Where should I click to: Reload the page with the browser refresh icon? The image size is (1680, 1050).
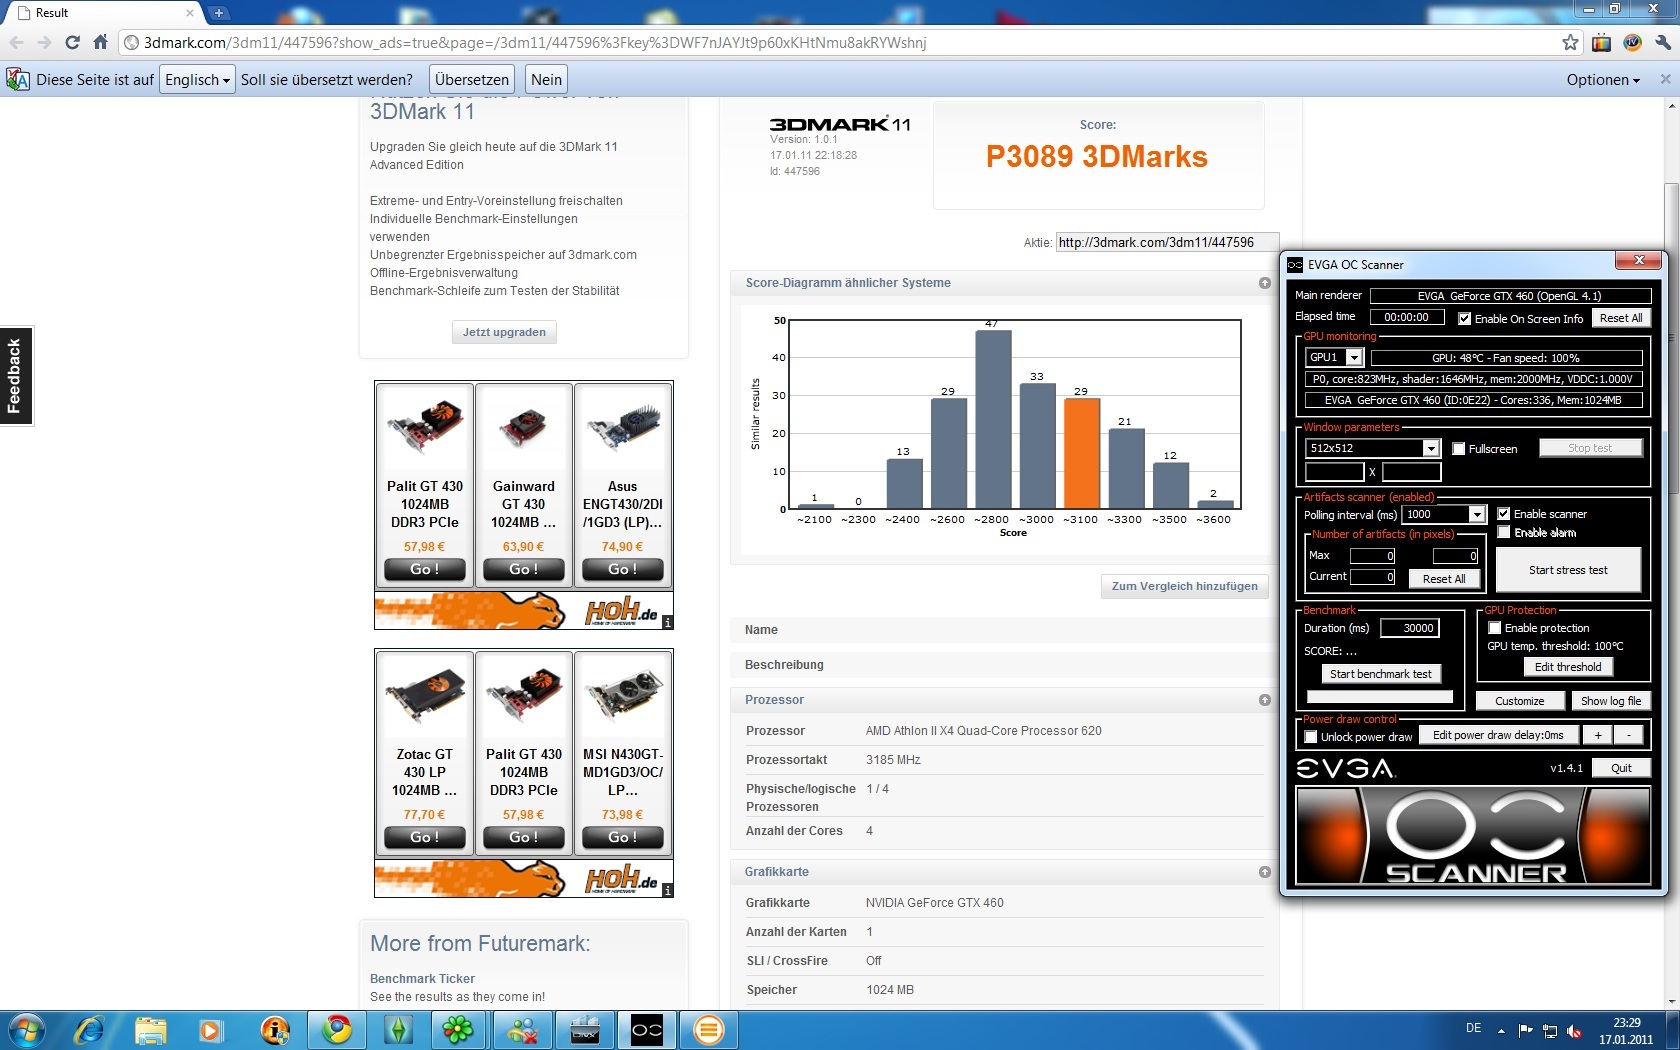click(72, 43)
